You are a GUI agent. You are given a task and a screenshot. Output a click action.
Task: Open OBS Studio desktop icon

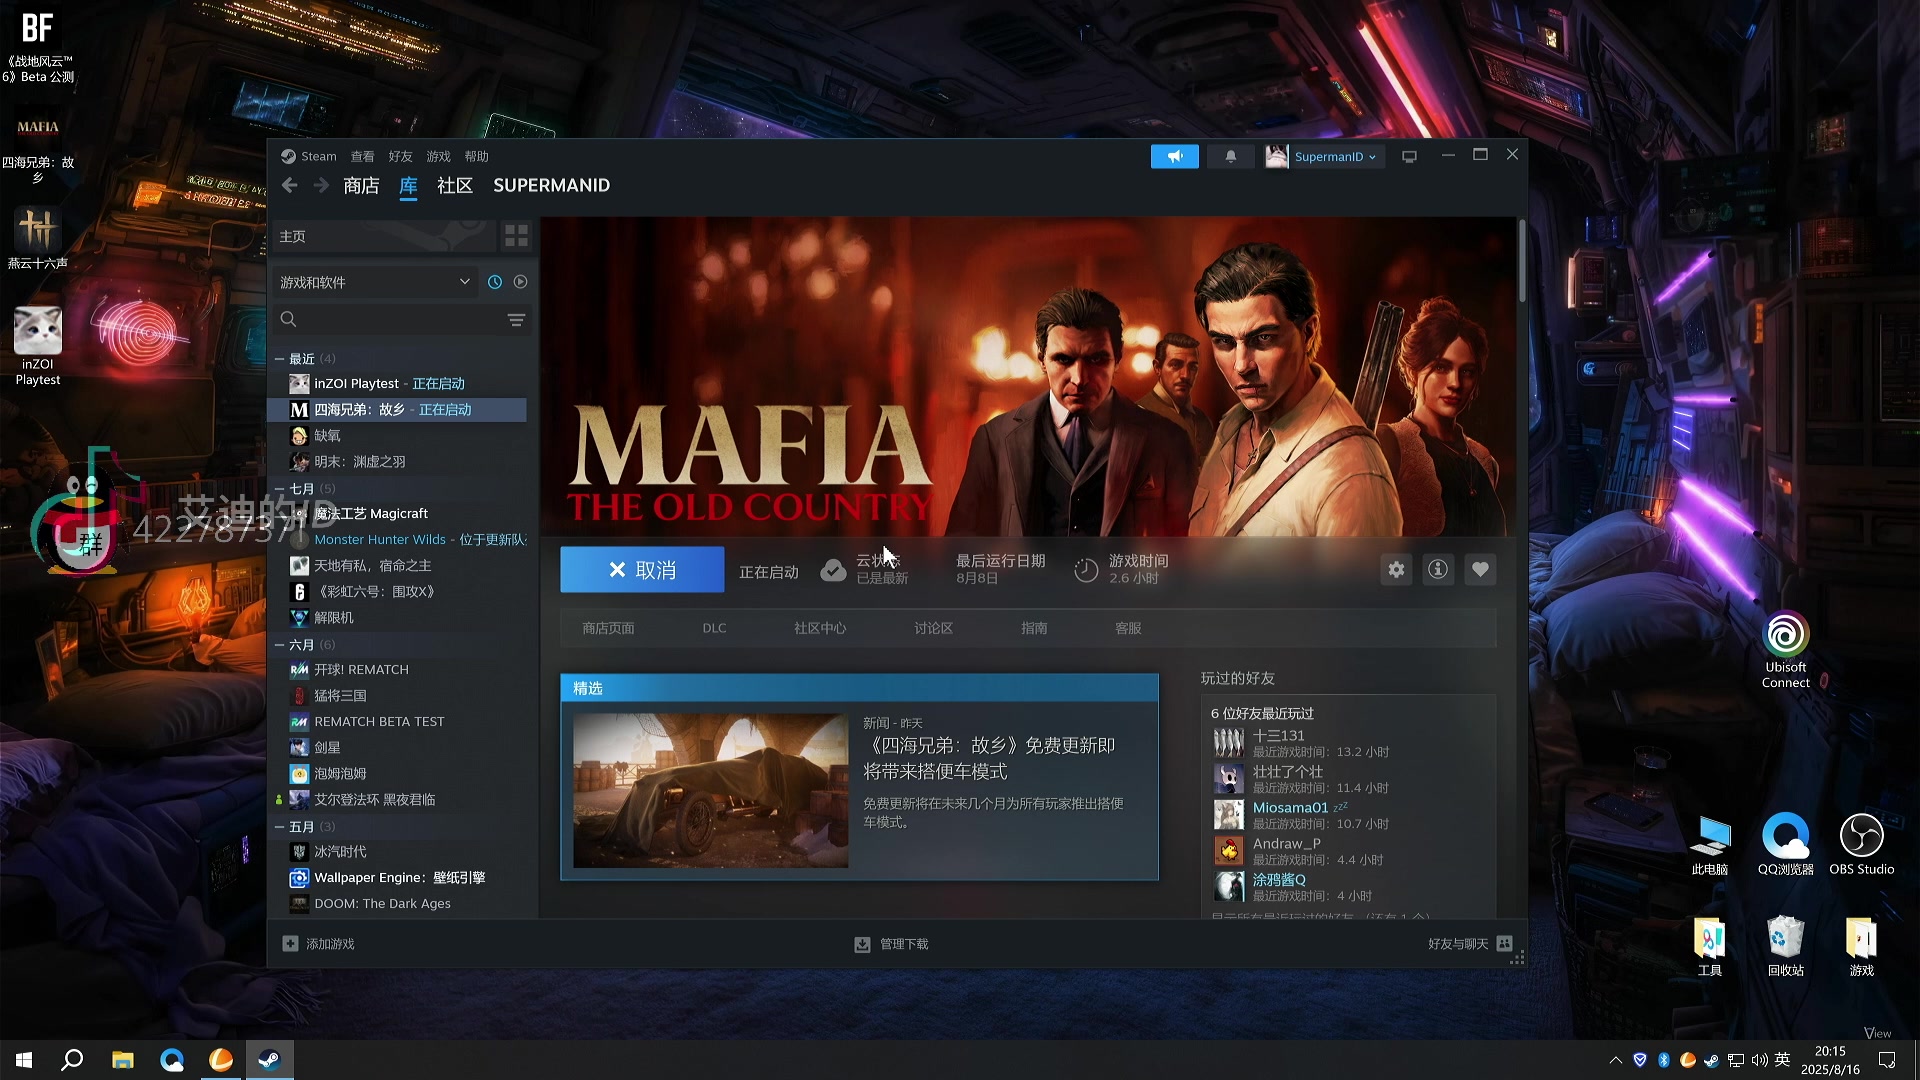pos(1861,844)
